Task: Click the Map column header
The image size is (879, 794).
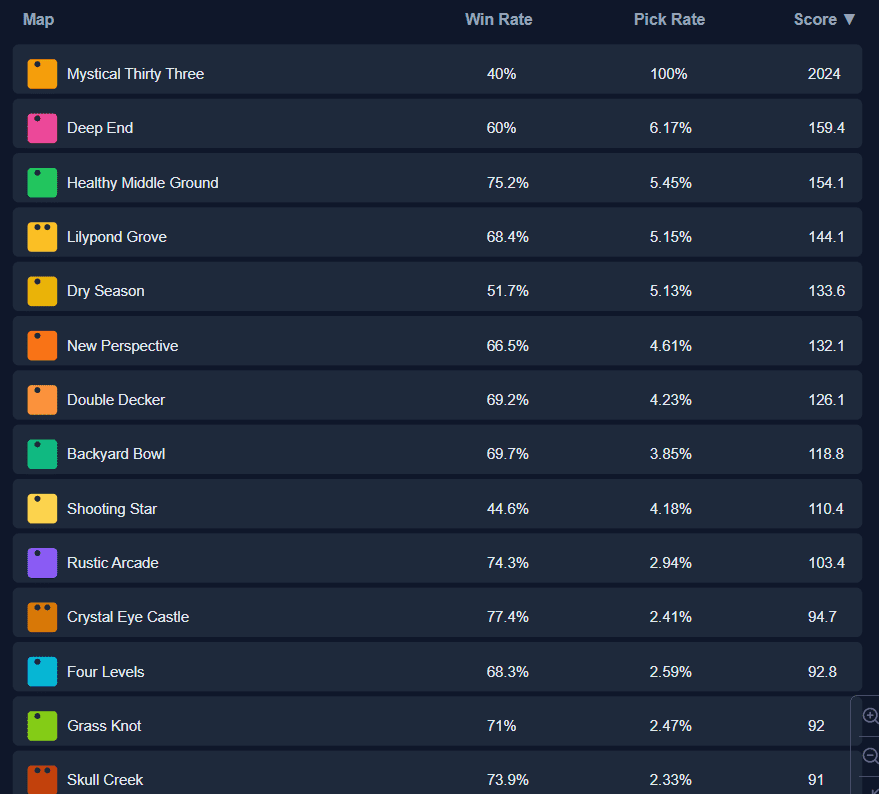Action: [38, 20]
